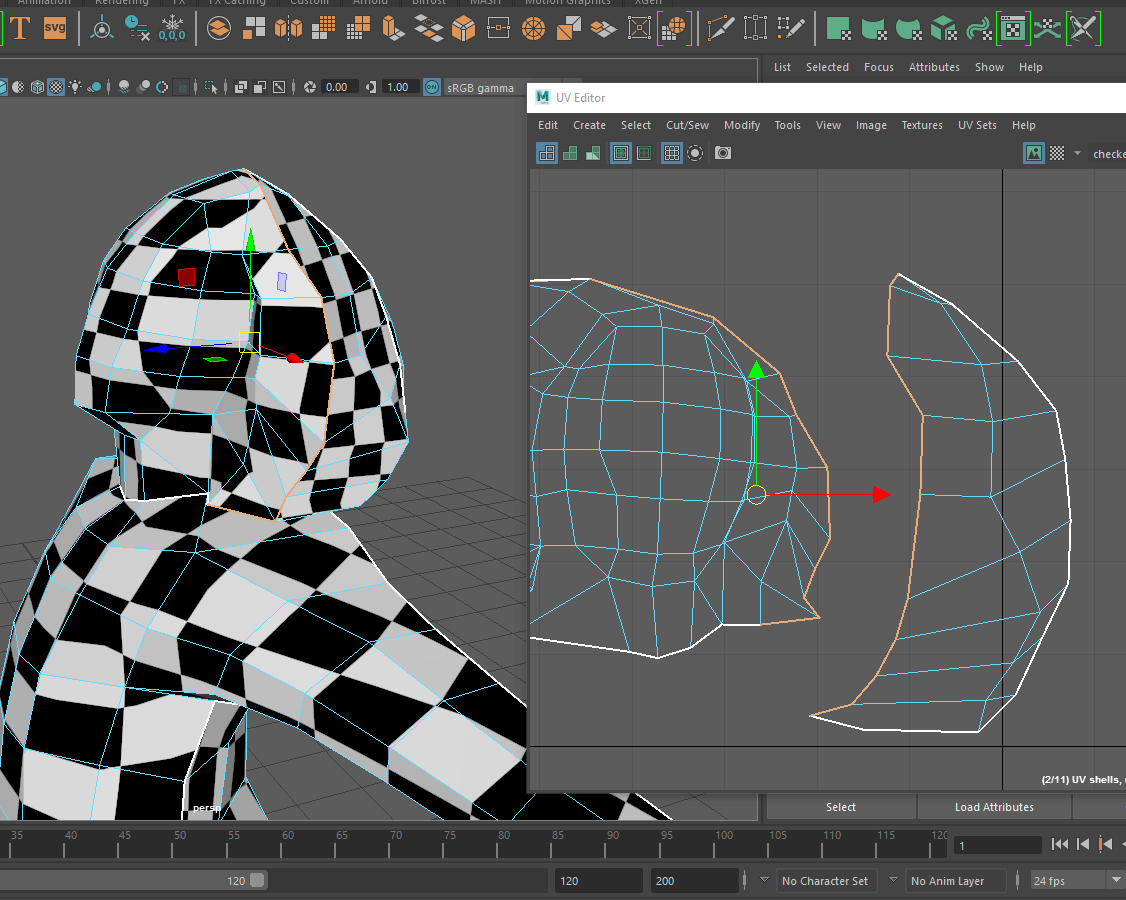Click the Combine meshes shelf icon
Image resolution: width=1126 pixels, height=900 pixels.
[x=219, y=29]
